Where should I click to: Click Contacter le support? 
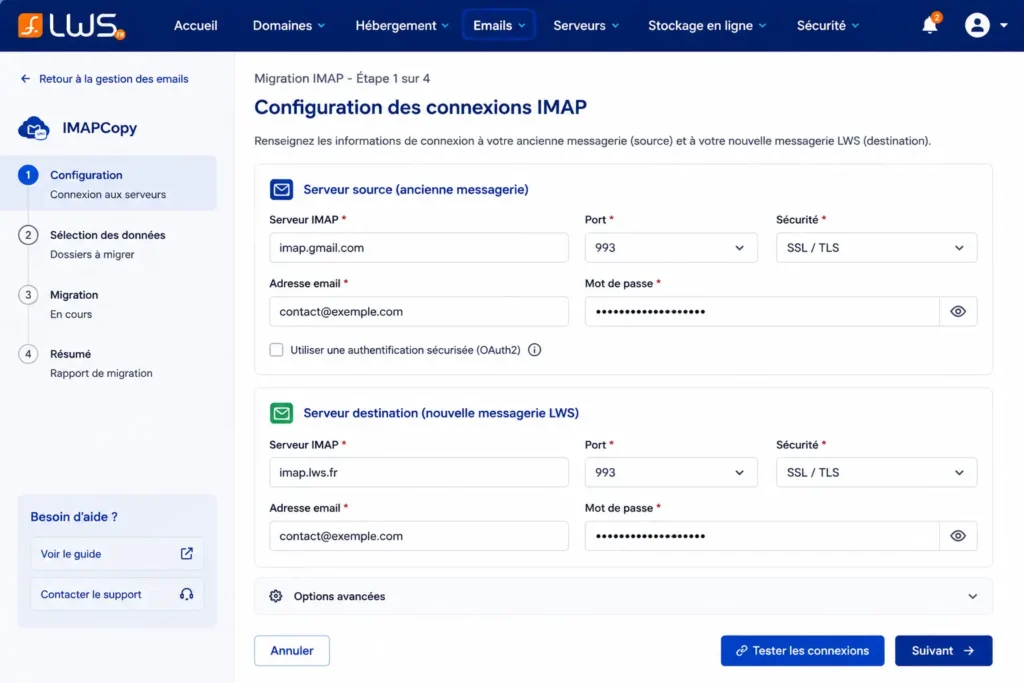(x=117, y=594)
